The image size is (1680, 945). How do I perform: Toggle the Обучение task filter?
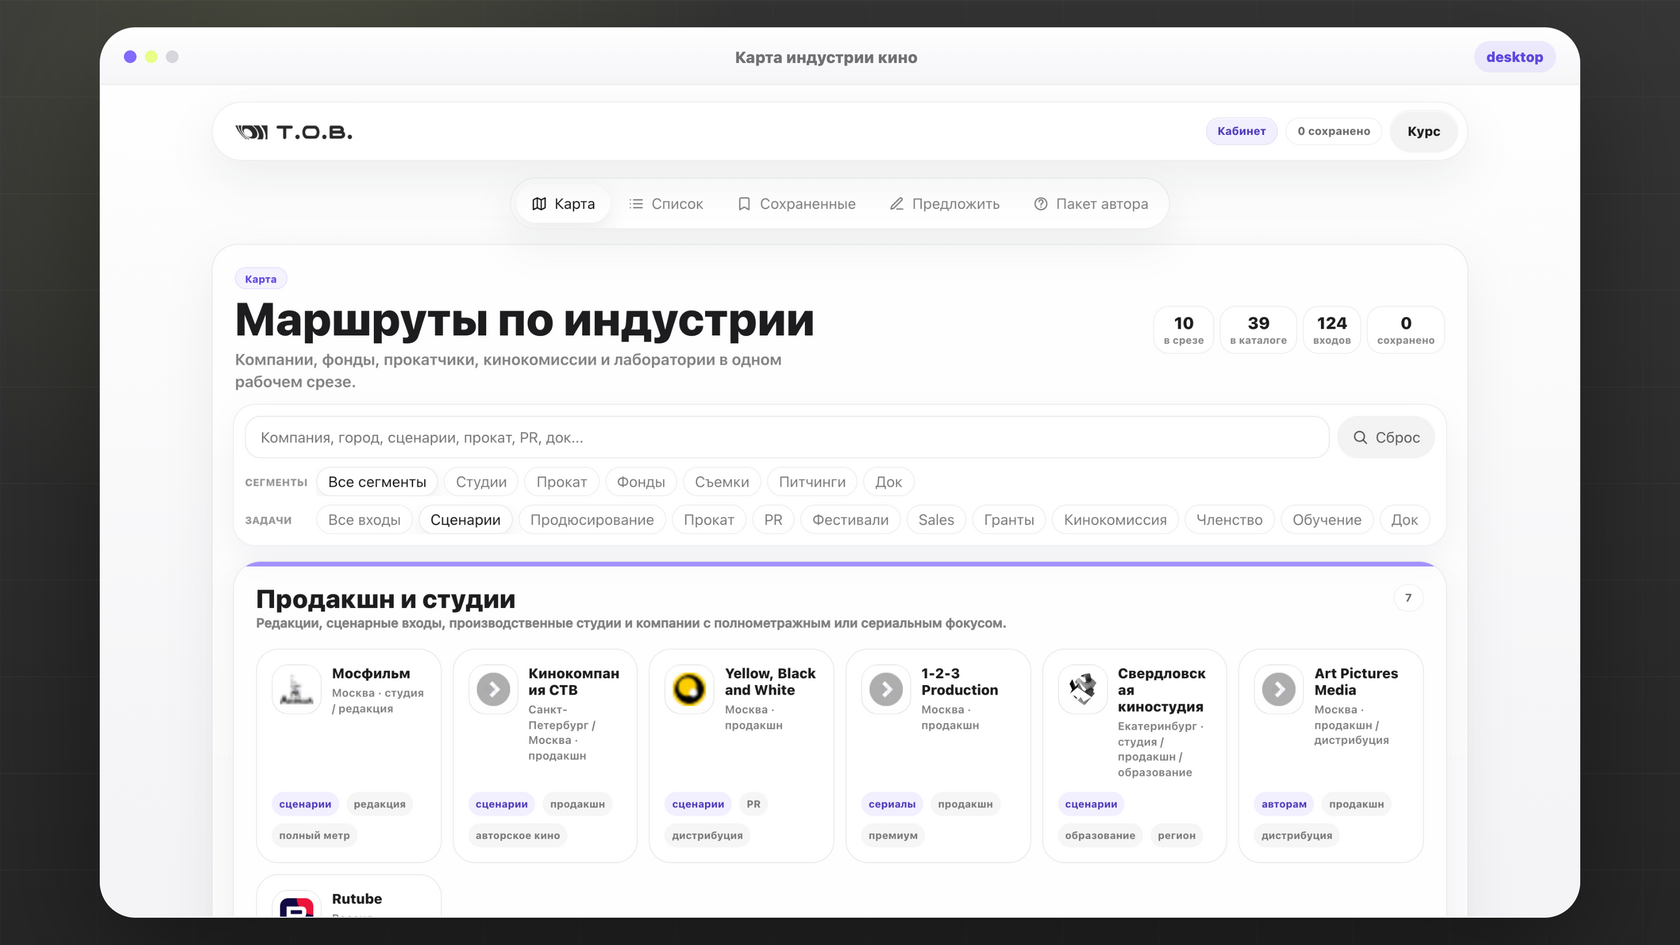(1327, 520)
